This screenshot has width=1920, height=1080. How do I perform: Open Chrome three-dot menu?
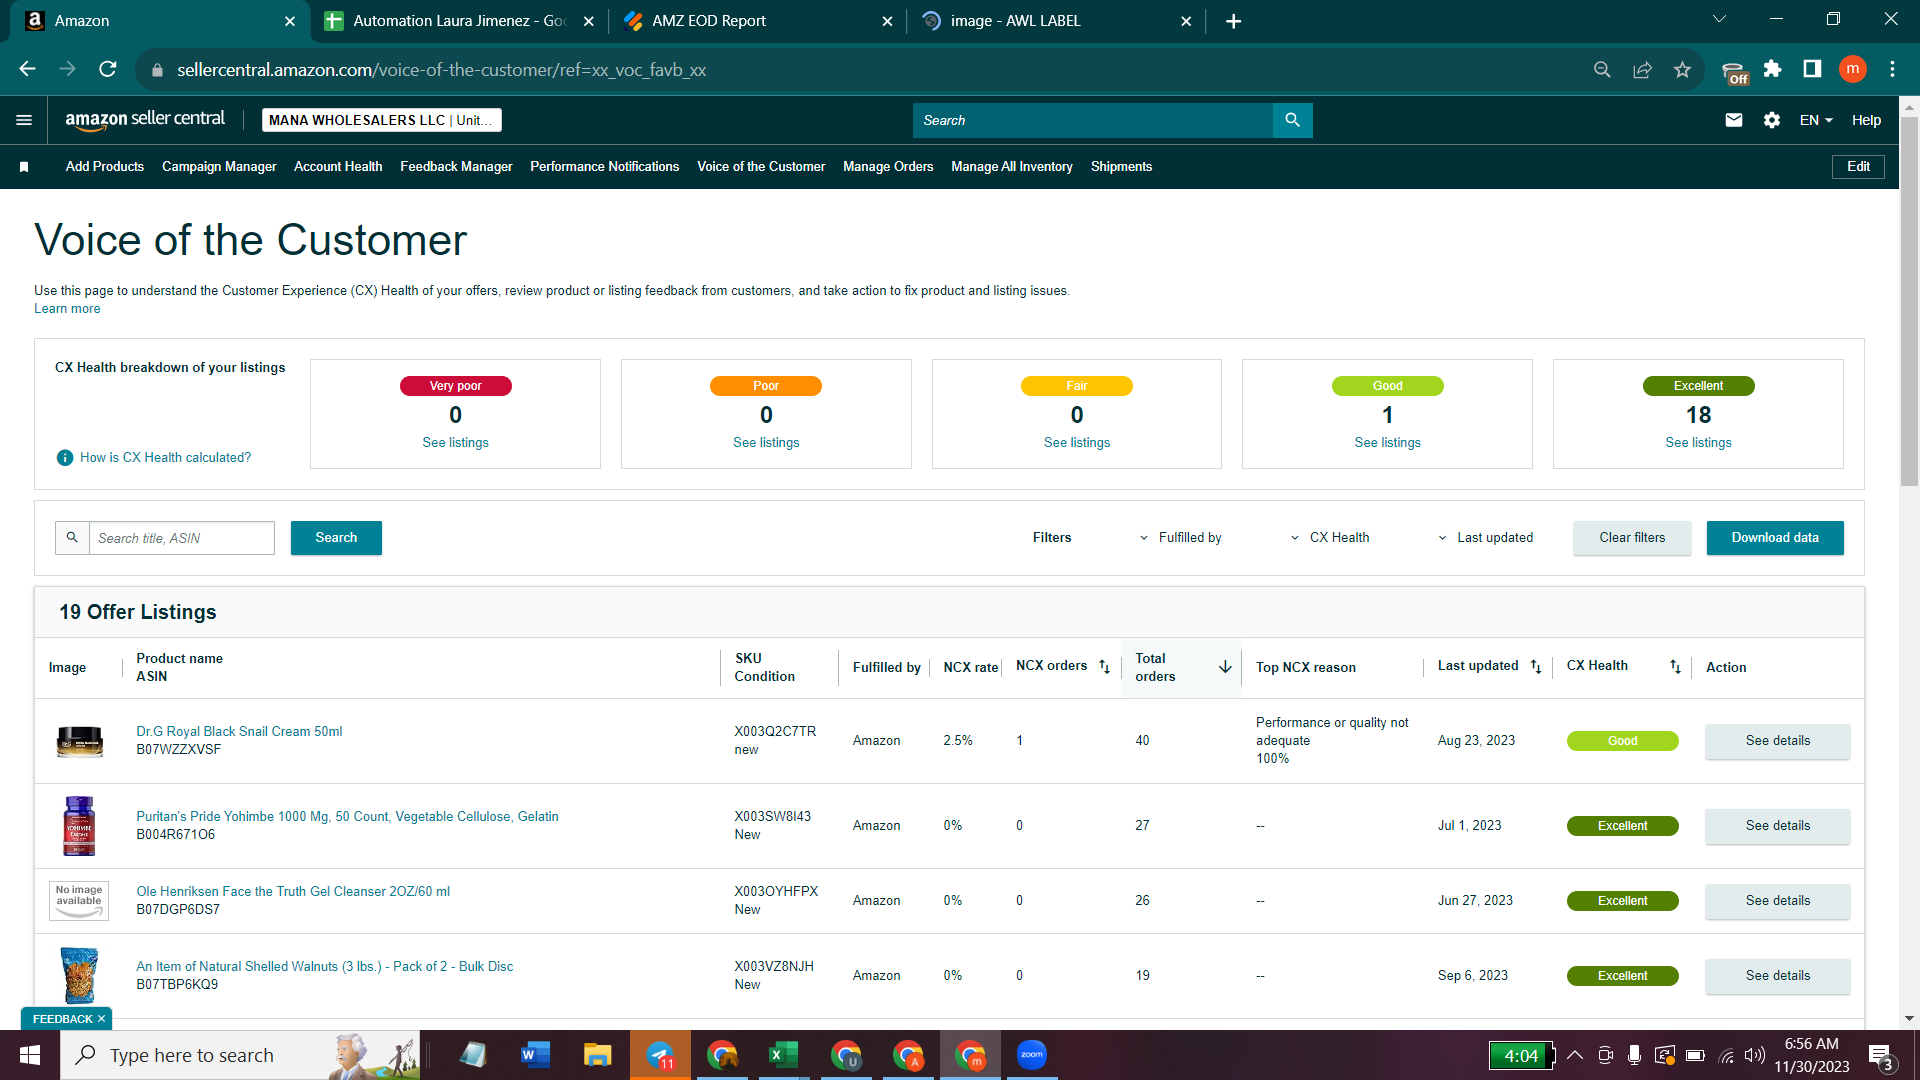pyautogui.click(x=1892, y=69)
